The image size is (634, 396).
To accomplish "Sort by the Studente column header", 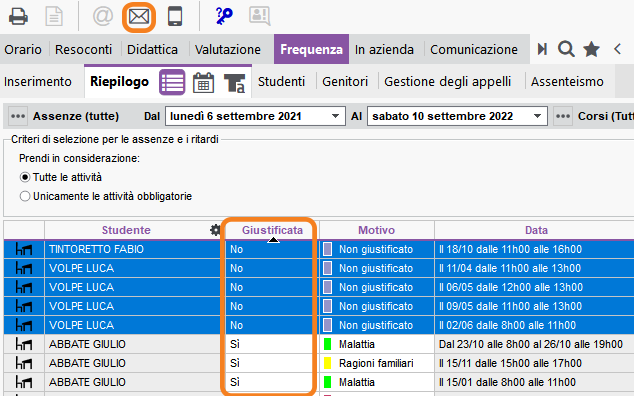I will tap(126, 230).
